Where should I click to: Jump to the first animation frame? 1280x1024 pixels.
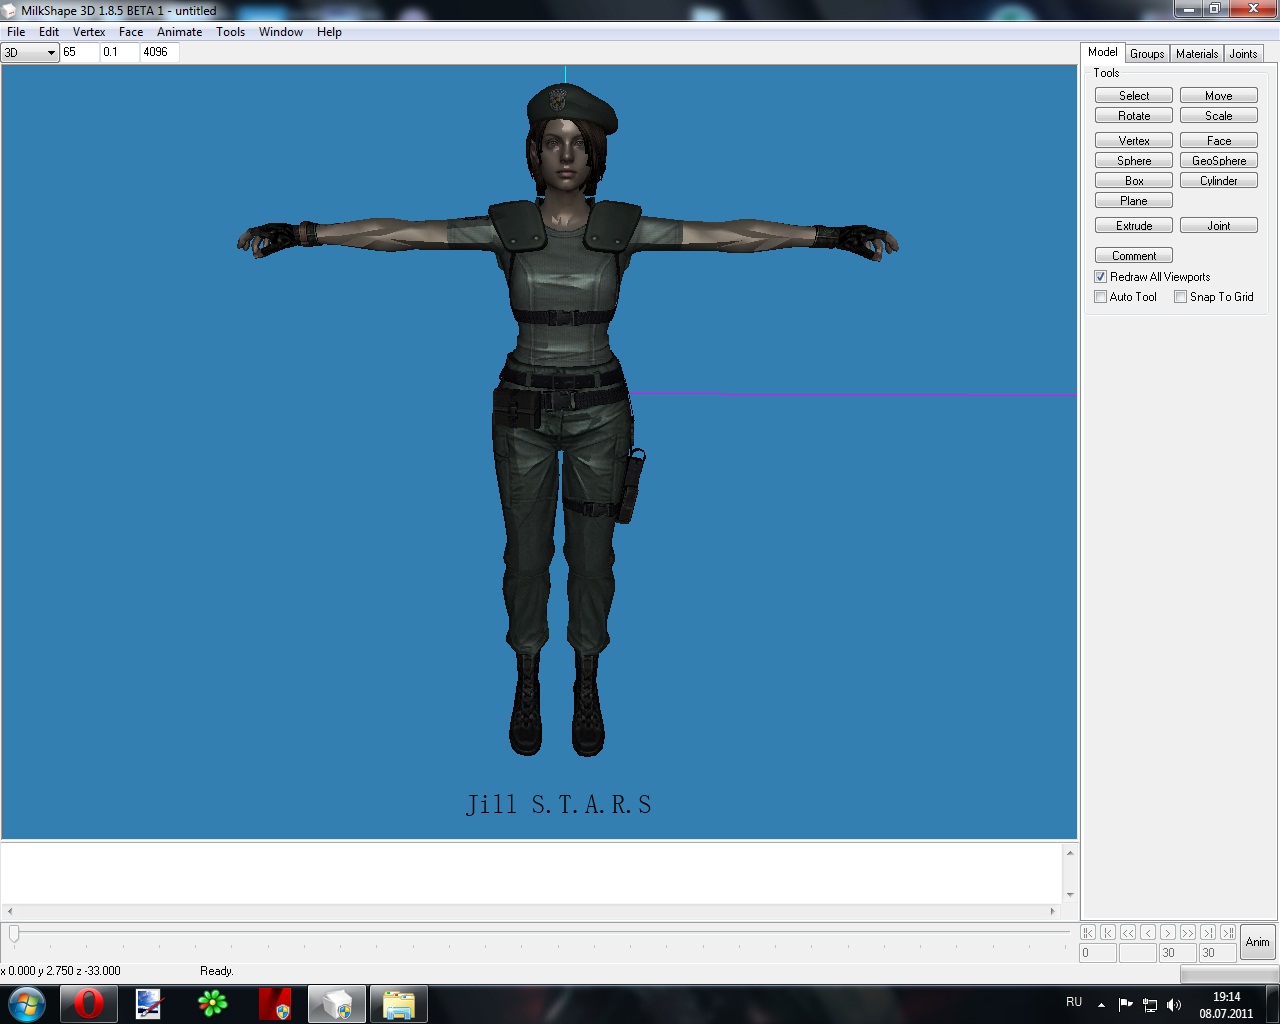pos(1088,932)
